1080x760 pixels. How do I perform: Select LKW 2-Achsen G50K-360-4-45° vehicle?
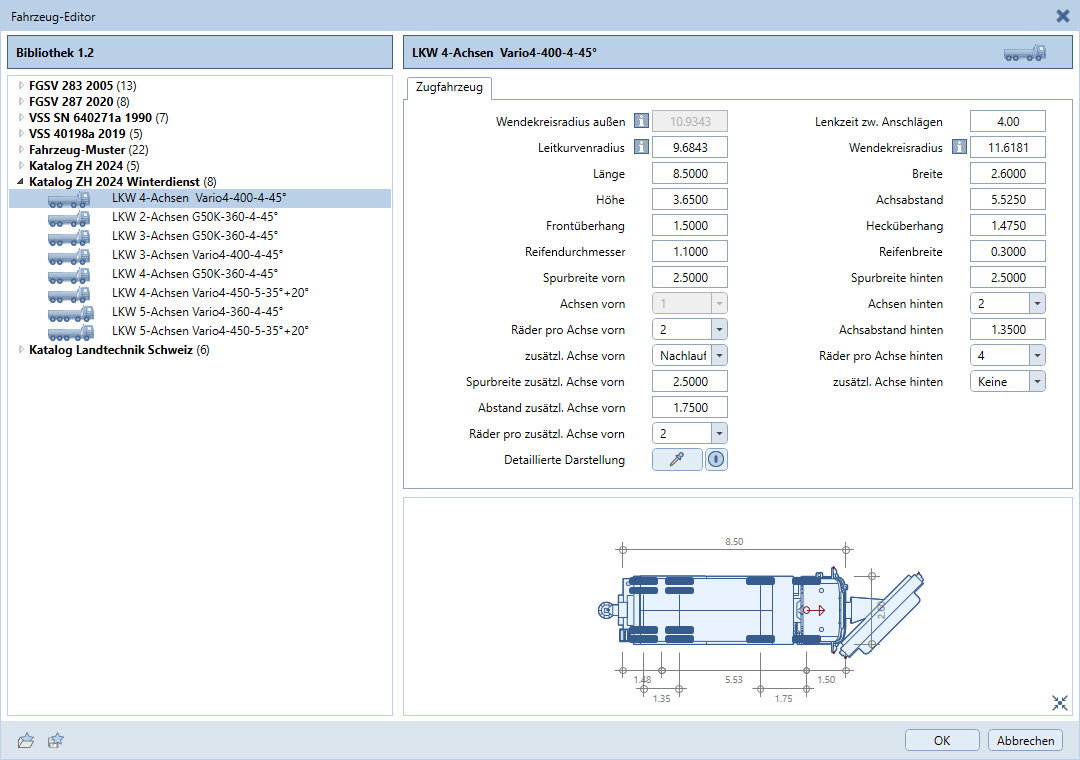[x=194, y=217]
